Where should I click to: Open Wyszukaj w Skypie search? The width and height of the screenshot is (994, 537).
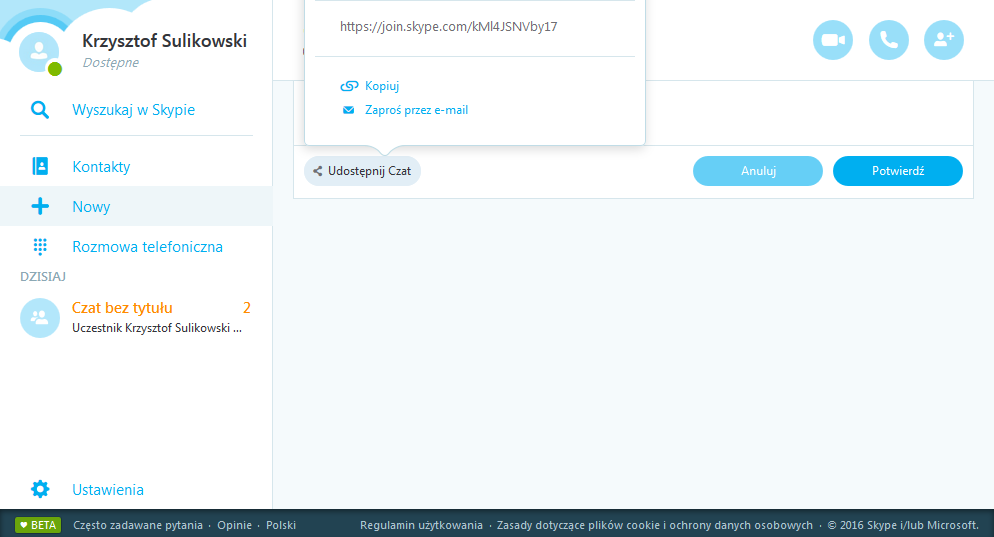[133, 110]
